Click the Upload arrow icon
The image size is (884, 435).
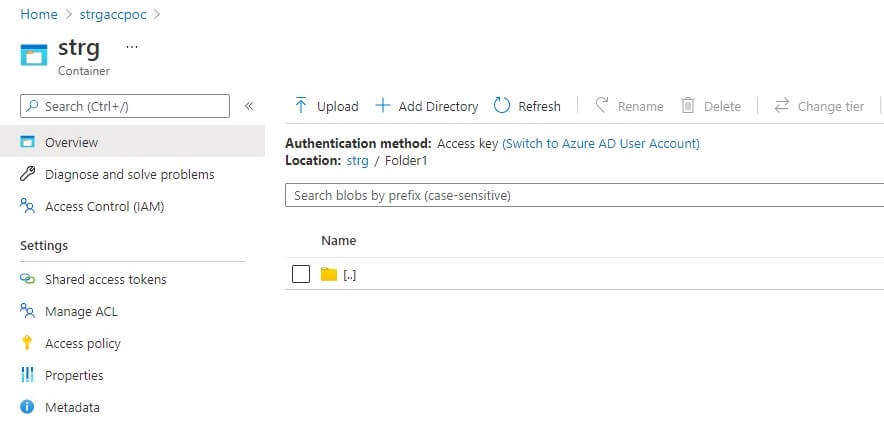[300, 106]
